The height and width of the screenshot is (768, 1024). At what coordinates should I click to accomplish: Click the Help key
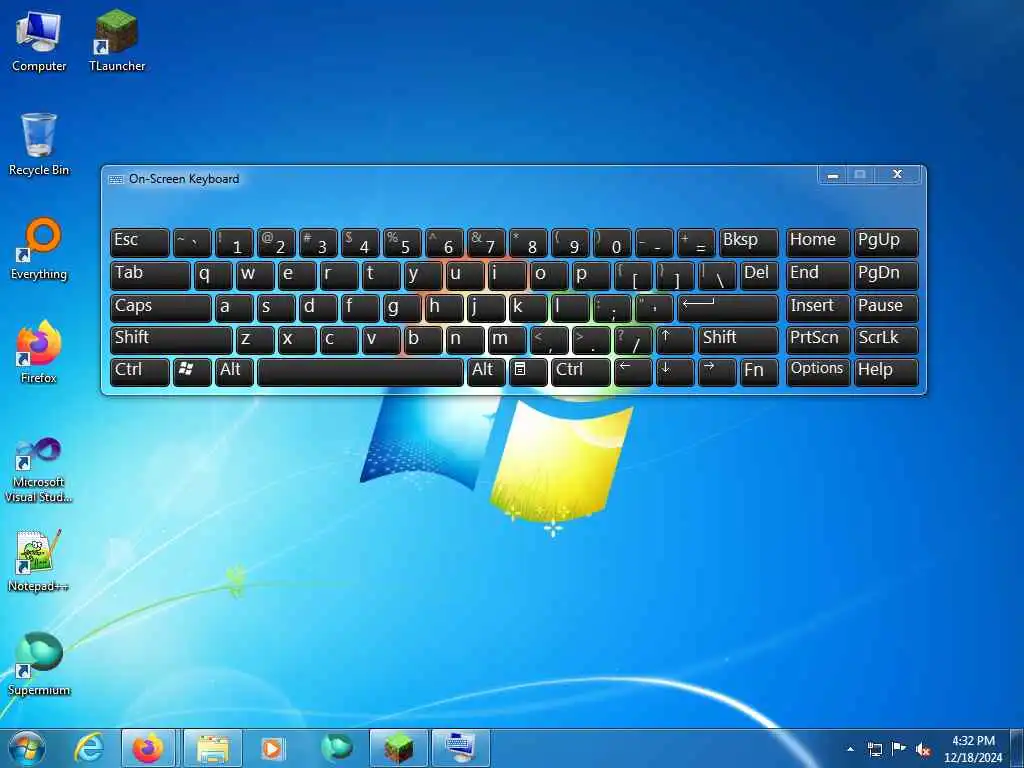click(886, 372)
